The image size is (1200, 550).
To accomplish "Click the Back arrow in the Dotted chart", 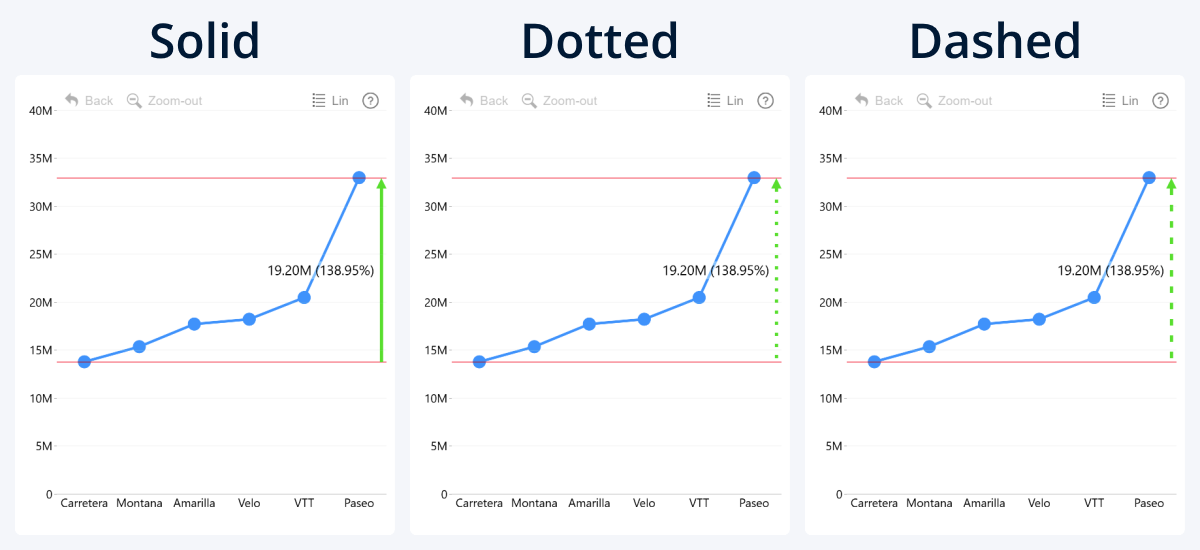I will pyautogui.click(x=467, y=100).
